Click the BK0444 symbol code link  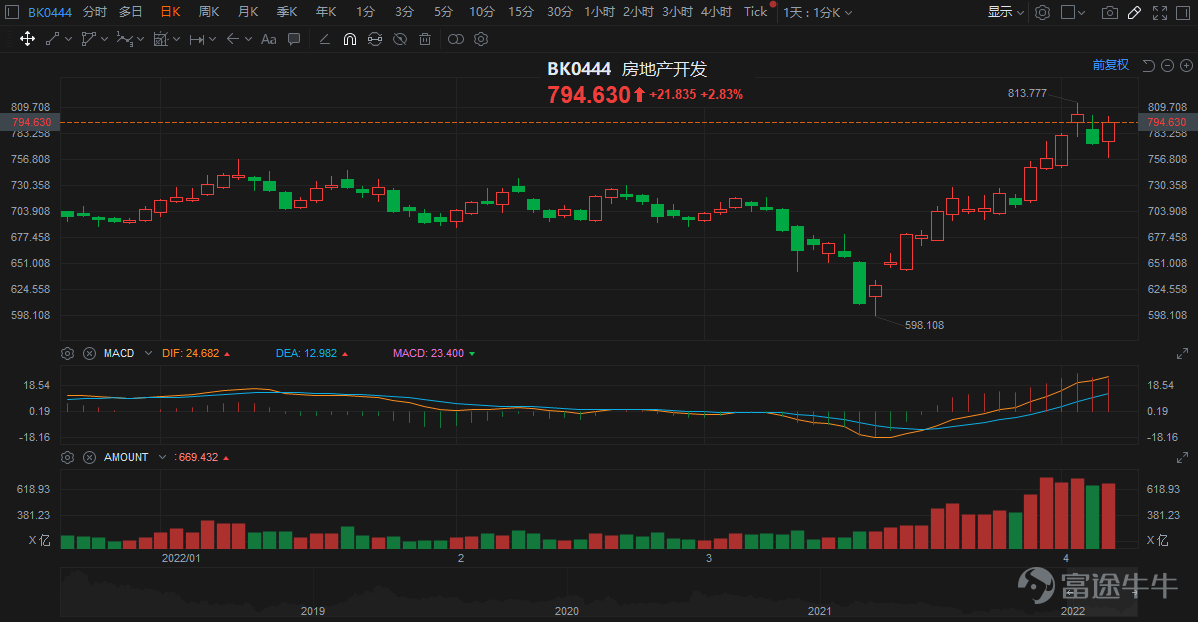[x=50, y=12]
